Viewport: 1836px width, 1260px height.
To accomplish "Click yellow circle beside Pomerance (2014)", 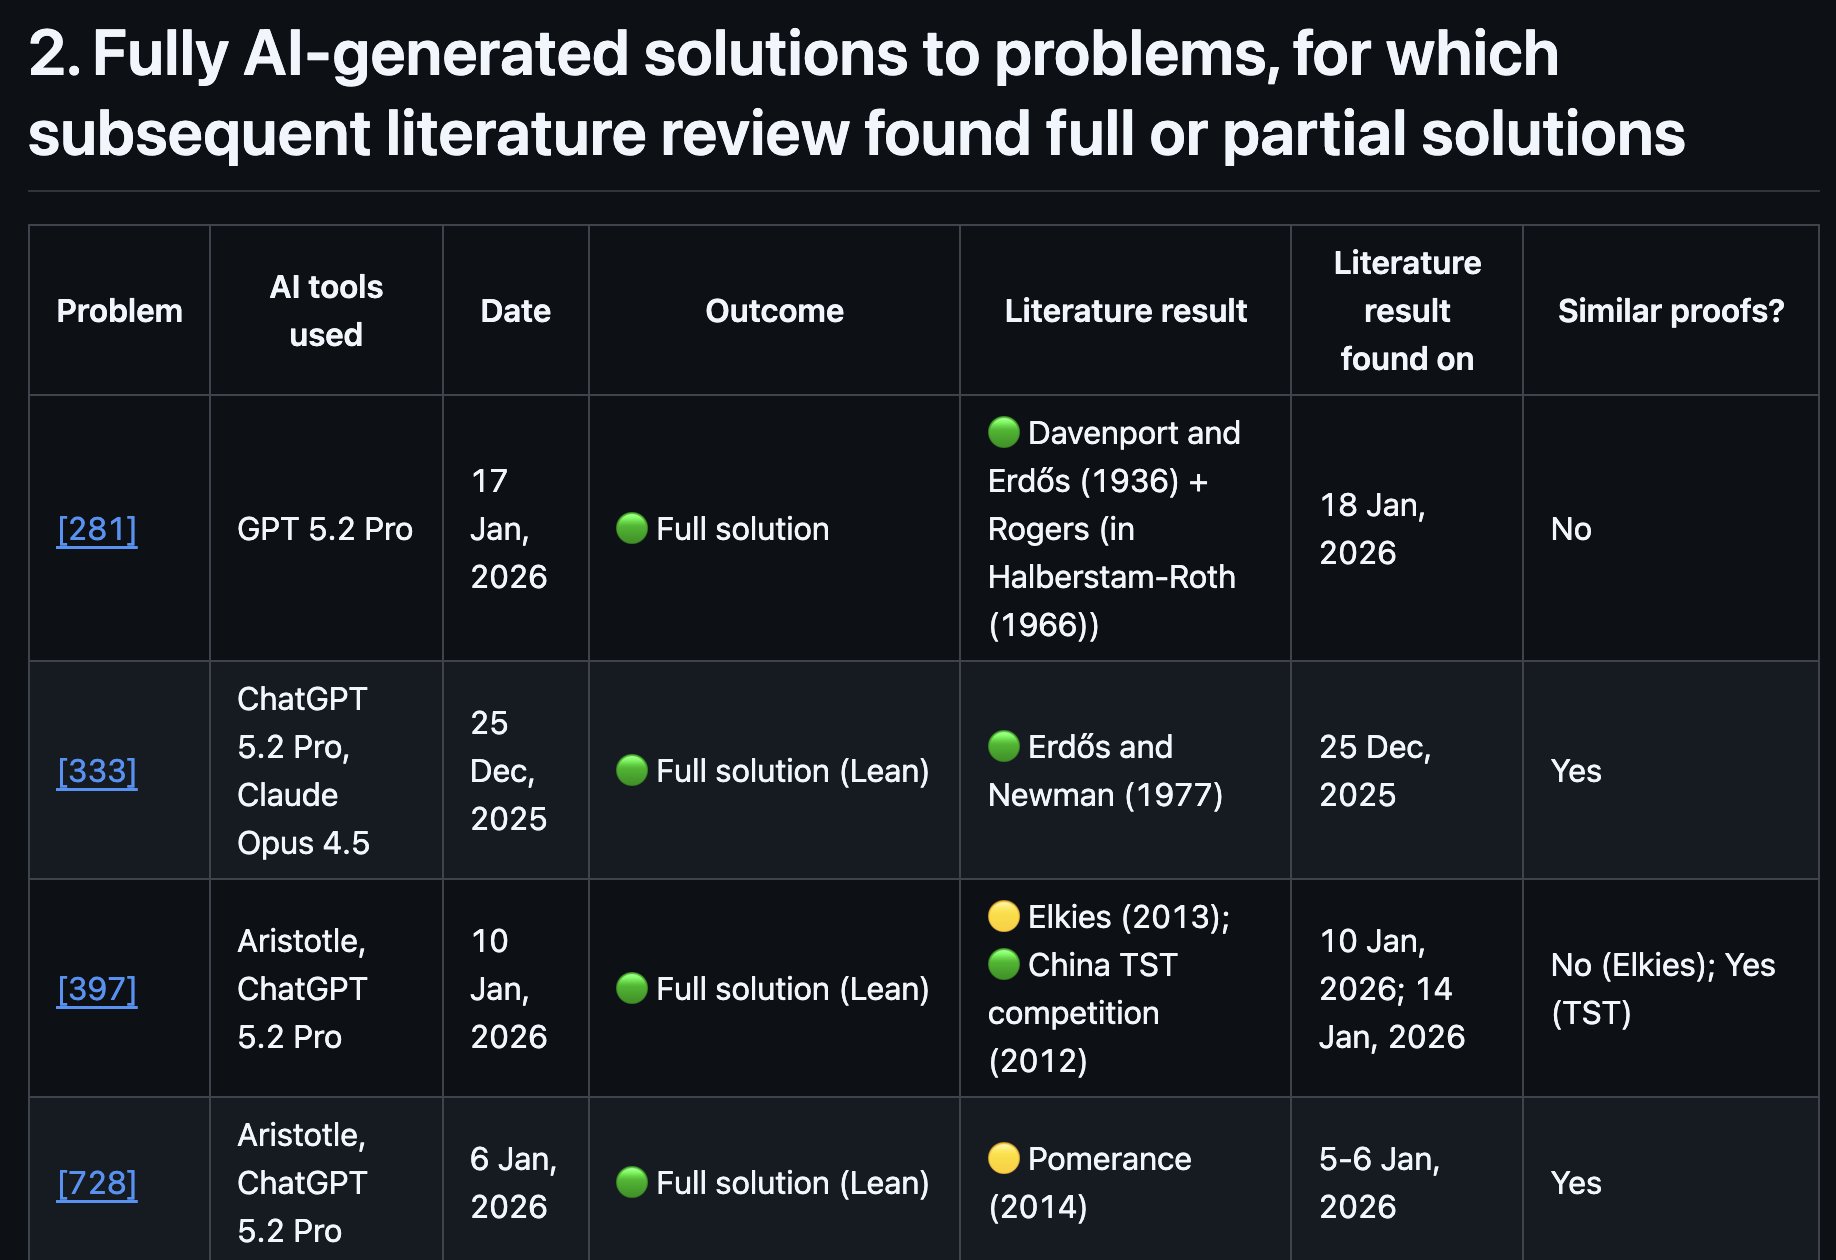I will 1003,1158.
